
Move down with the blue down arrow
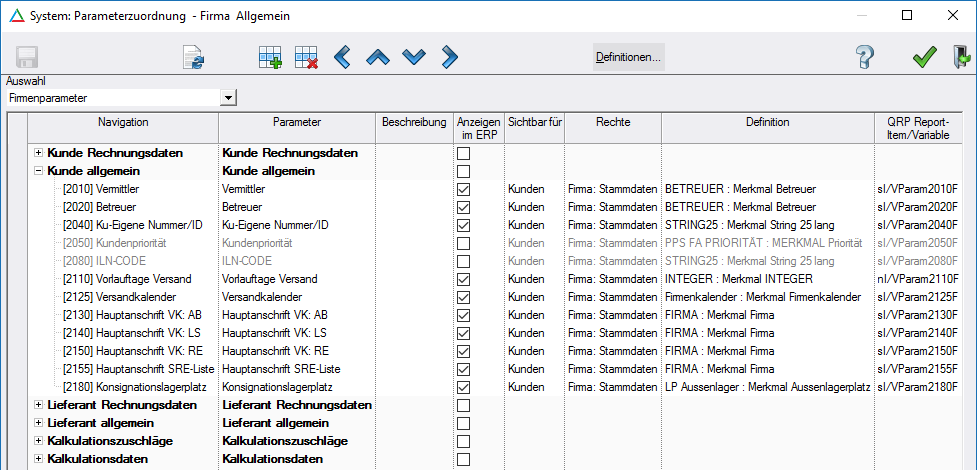[x=413, y=58]
